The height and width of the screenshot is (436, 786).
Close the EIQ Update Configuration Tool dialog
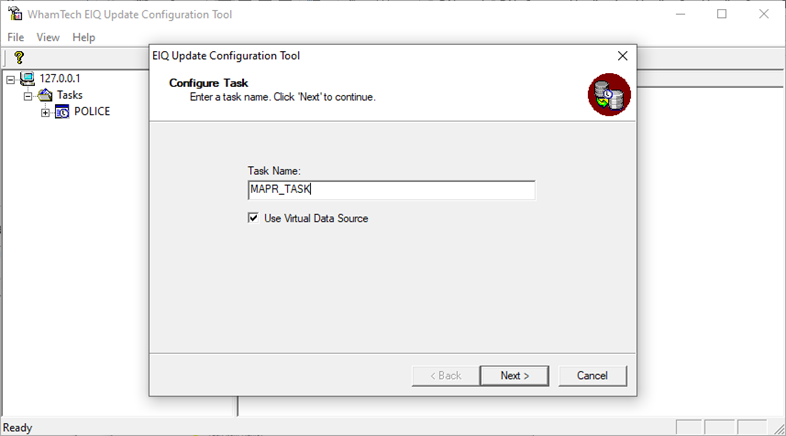point(623,56)
